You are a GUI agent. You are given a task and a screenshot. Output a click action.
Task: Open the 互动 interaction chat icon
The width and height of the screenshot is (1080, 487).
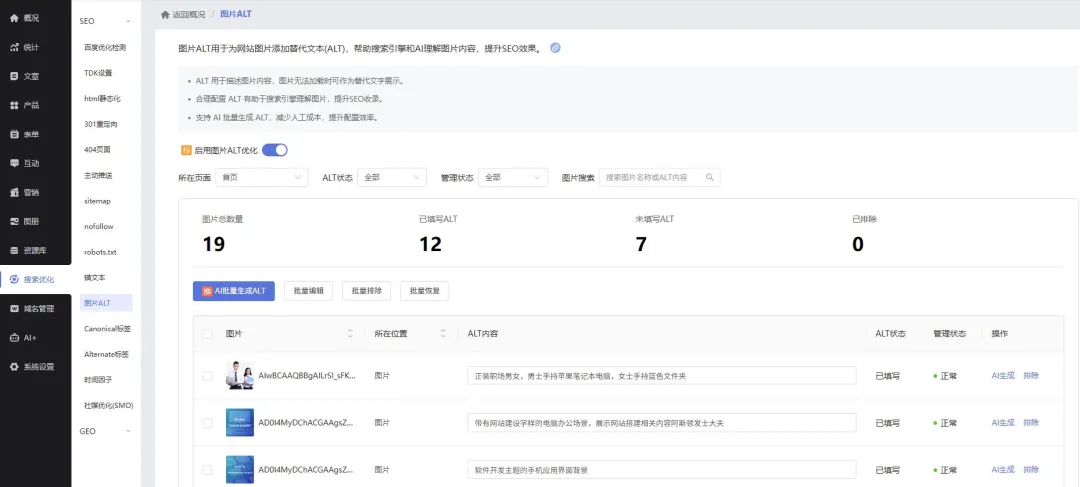[14, 163]
